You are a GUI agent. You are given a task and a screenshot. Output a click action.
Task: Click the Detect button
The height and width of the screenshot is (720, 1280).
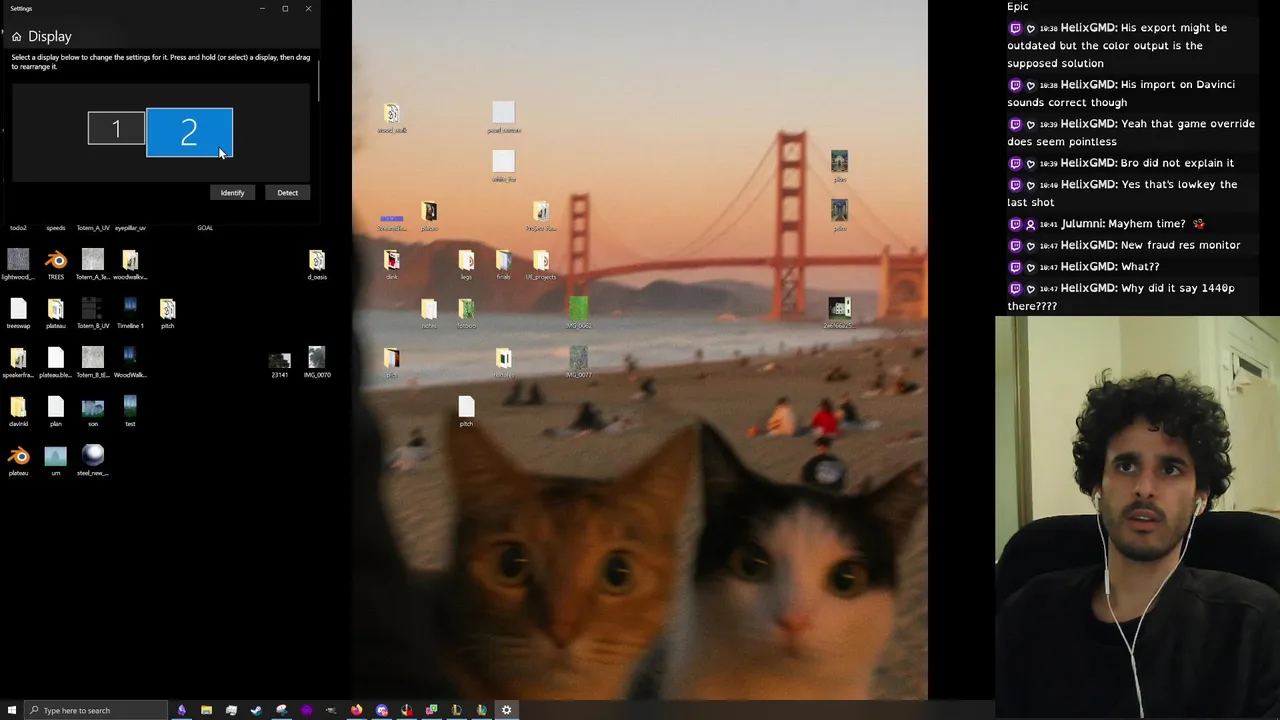pyautogui.click(x=287, y=193)
